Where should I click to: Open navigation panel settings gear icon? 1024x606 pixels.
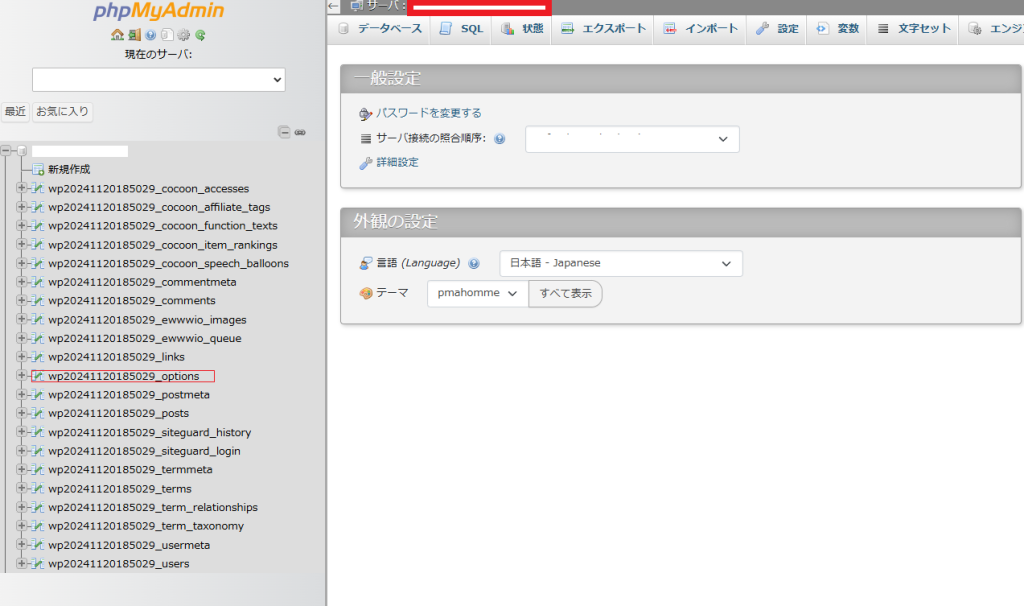coord(184,35)
